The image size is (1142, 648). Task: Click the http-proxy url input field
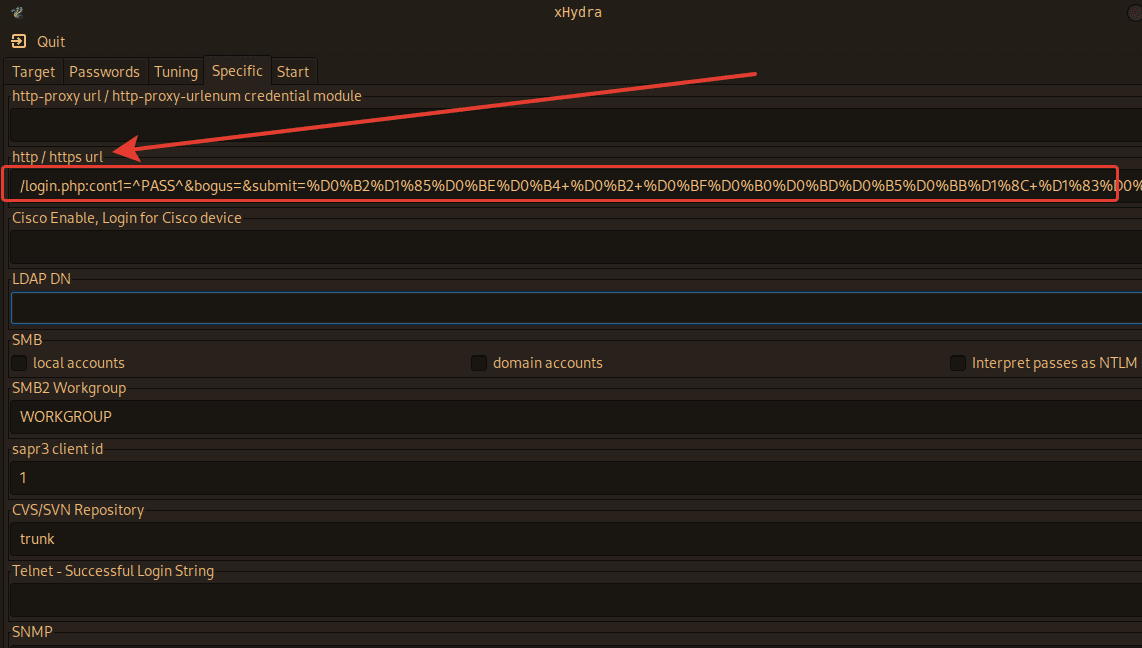(570, 125)
